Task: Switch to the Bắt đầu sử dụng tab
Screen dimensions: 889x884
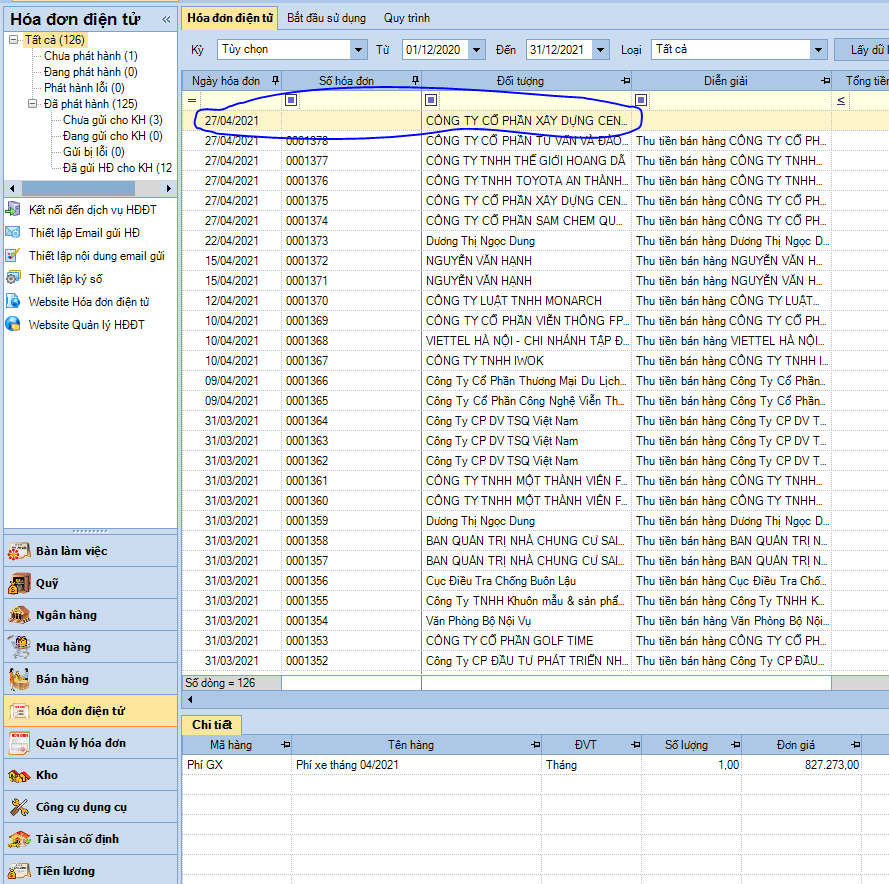Action: point(326,18)
